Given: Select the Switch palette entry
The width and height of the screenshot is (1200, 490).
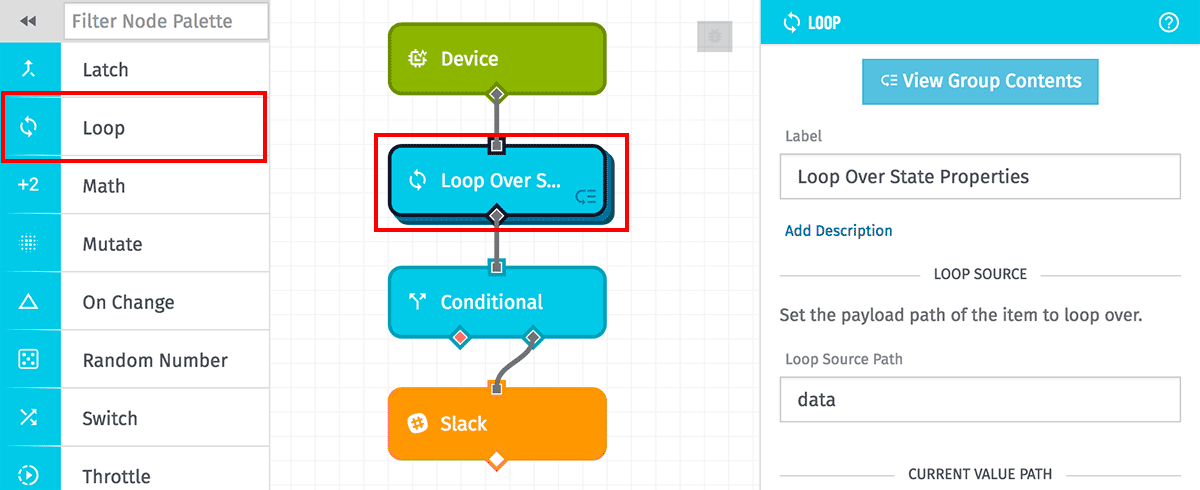Looking at the screenshot, I should tap(165, 418).
